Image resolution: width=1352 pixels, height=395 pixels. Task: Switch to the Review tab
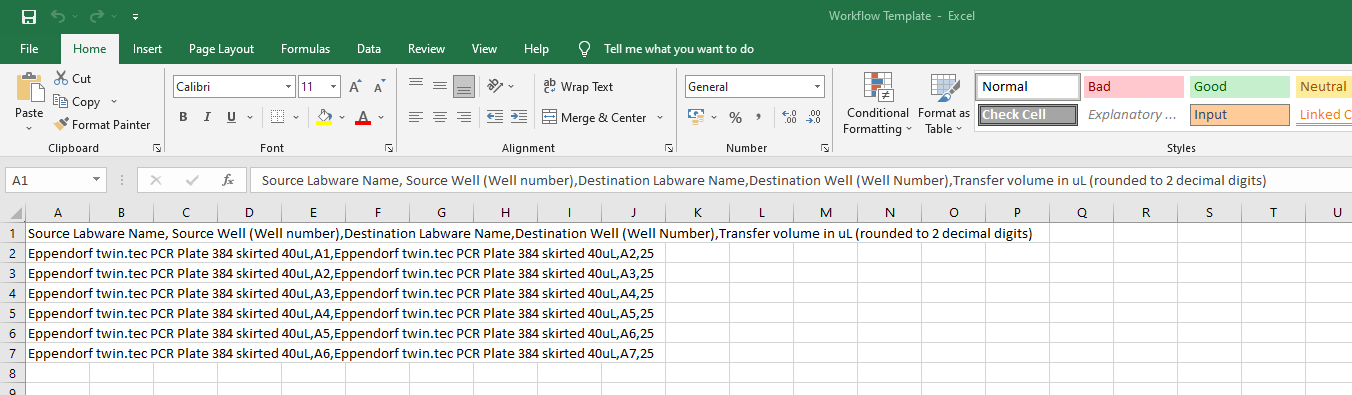pyautogui.click(x=427, y=48)
